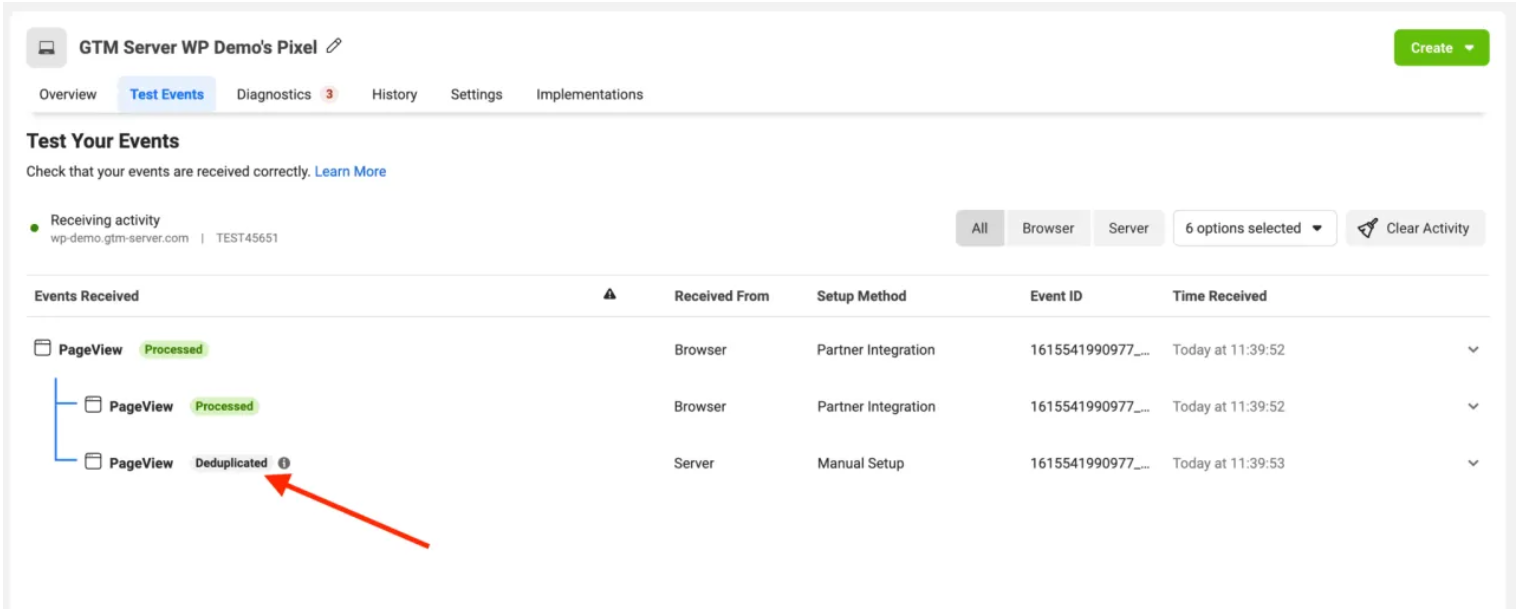Click the Clear Activity button

coord(1414,228)
